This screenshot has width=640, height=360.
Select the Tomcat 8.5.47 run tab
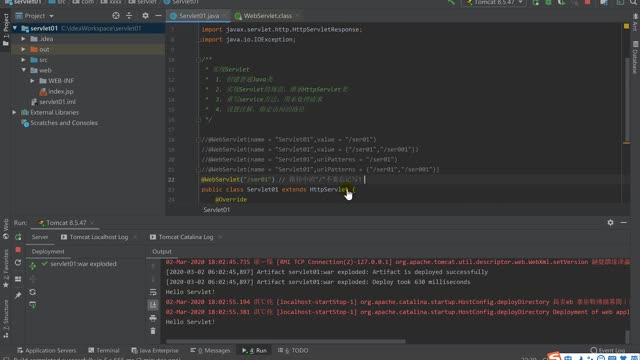pos(66,222)
